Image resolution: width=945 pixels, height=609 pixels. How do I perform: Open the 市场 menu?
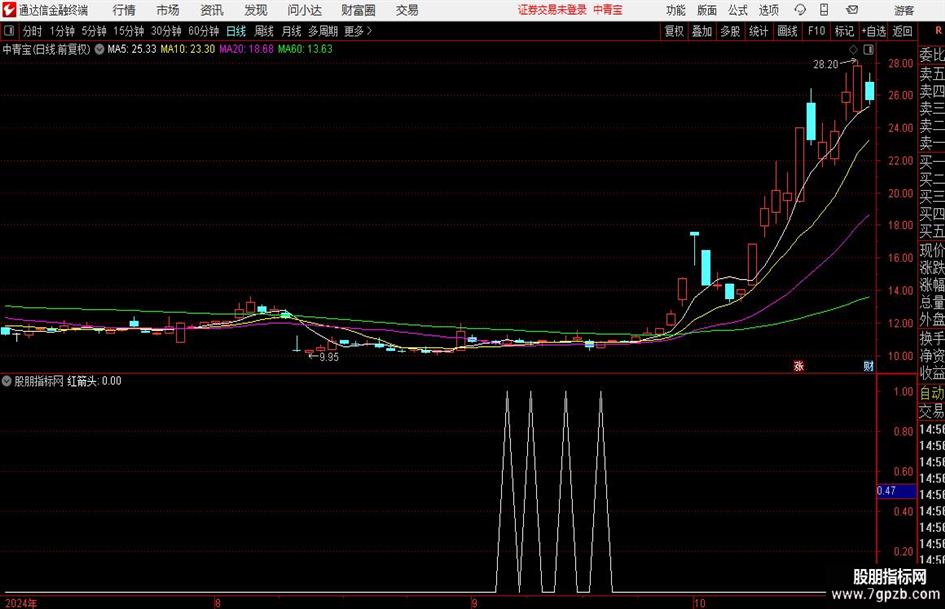point(168,10)
